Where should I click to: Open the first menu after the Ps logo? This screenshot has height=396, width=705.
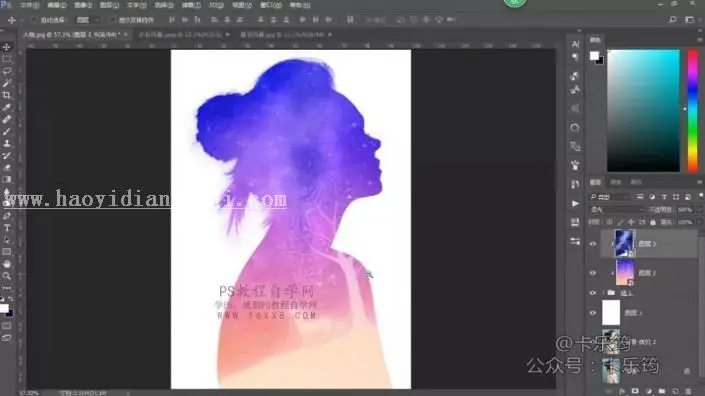29,5
